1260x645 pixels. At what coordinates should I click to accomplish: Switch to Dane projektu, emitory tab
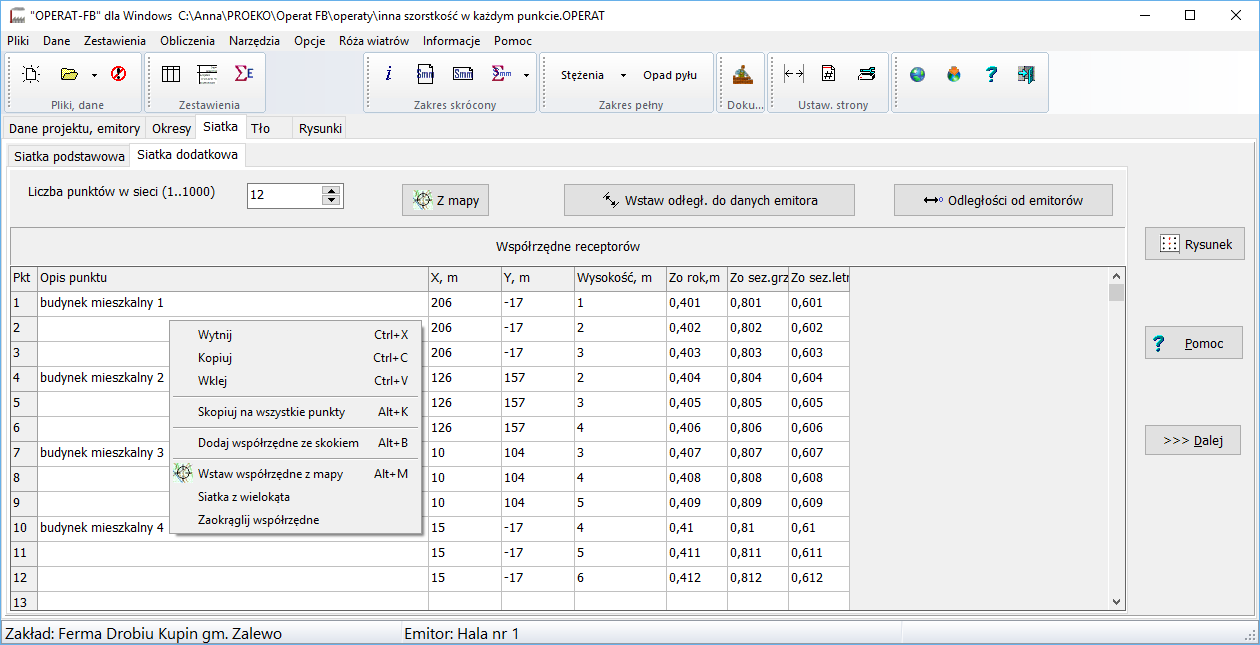click(75, 128)
